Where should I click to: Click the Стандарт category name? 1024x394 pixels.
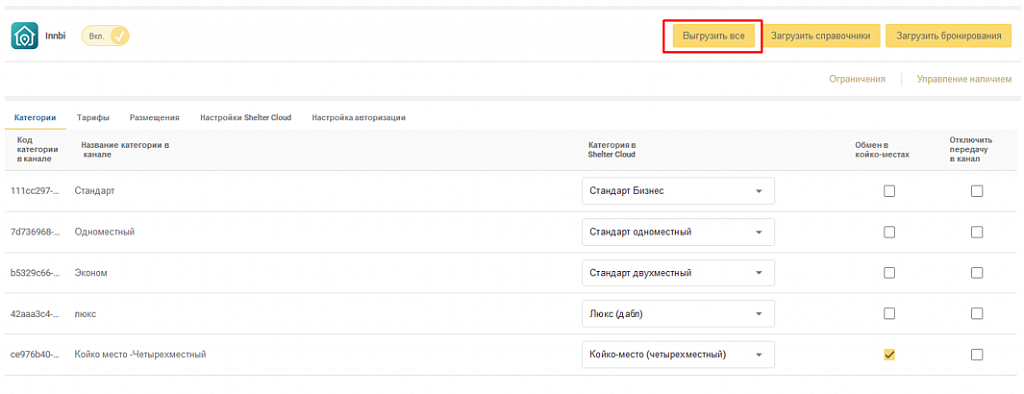[x=95, y=191]
